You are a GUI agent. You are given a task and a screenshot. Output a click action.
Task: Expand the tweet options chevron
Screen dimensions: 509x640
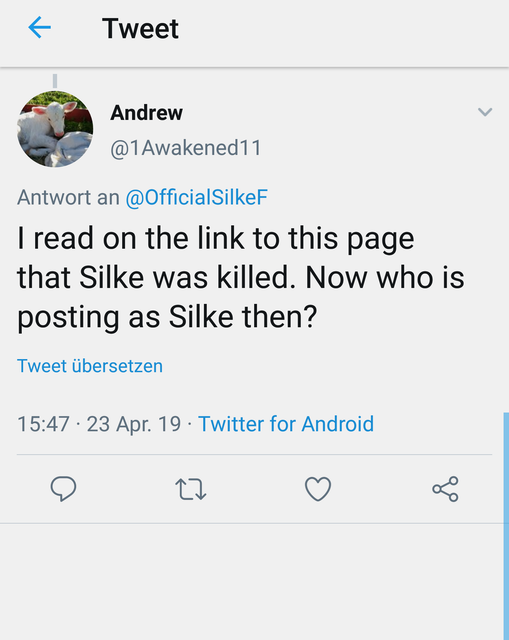pos(485,112)
